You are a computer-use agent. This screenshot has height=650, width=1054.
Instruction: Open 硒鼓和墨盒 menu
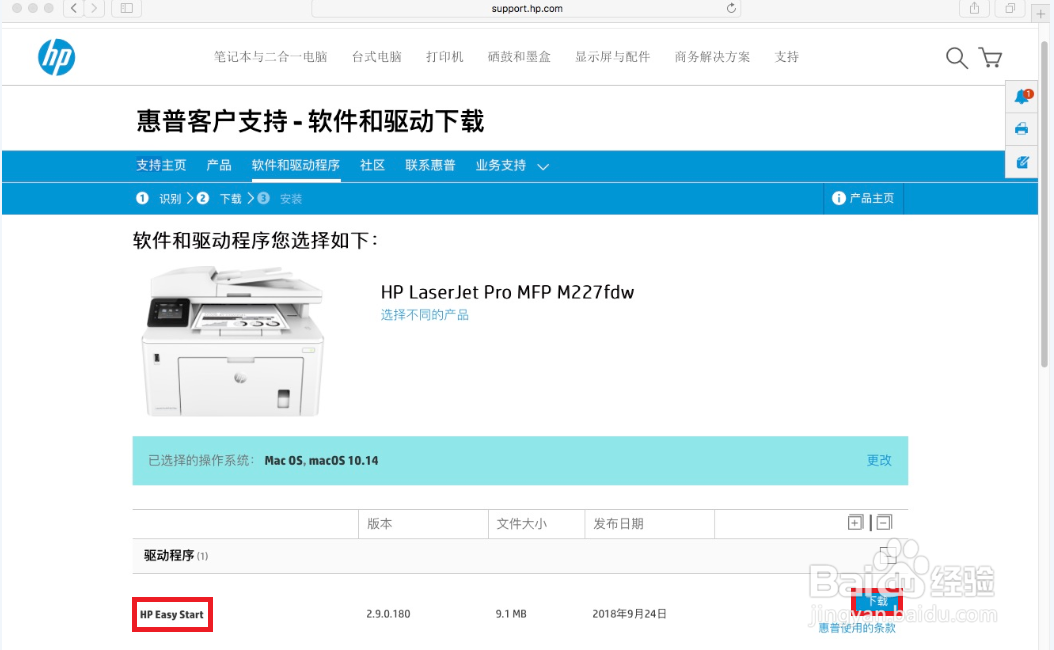[519, 57]
